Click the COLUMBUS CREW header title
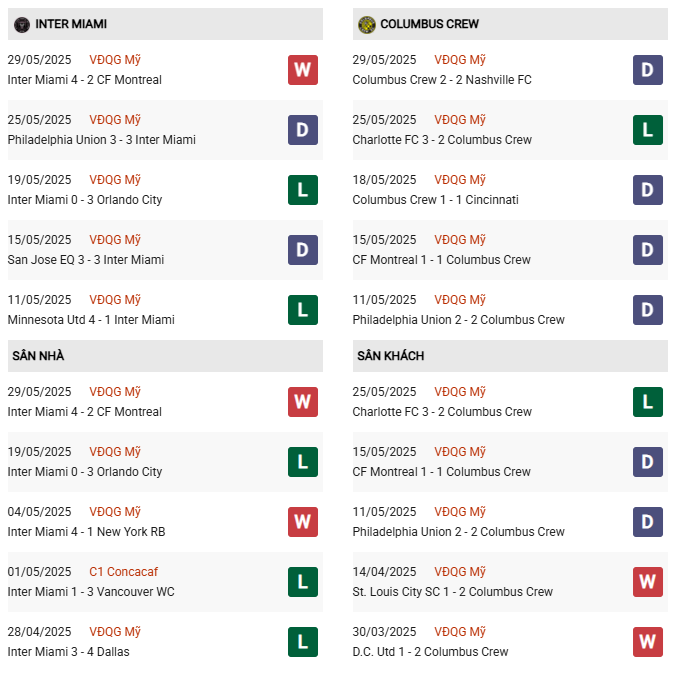This screenshot has height=673, width=675. pyautogui.click(x=429, y=24)
